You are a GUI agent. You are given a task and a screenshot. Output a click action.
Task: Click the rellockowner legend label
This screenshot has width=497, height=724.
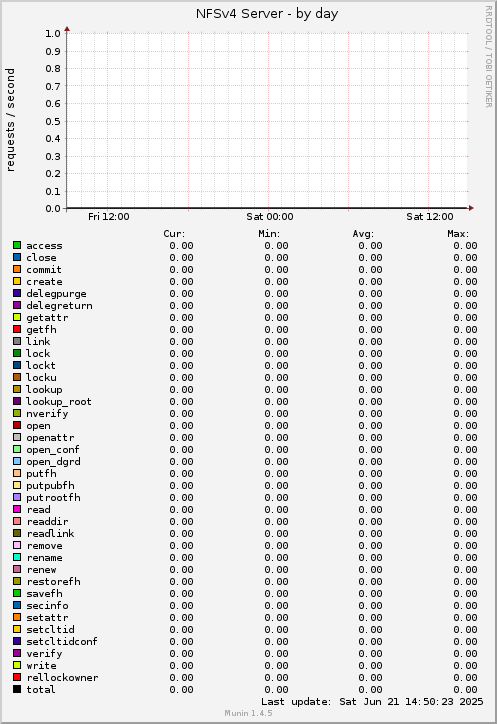point(62,678)
